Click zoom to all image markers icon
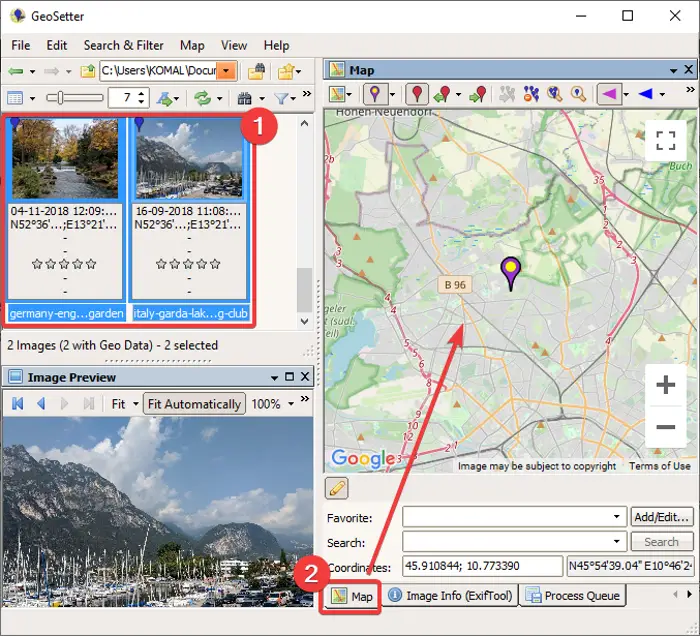Viewport: 700px width, 636px height. click(554, 94)
